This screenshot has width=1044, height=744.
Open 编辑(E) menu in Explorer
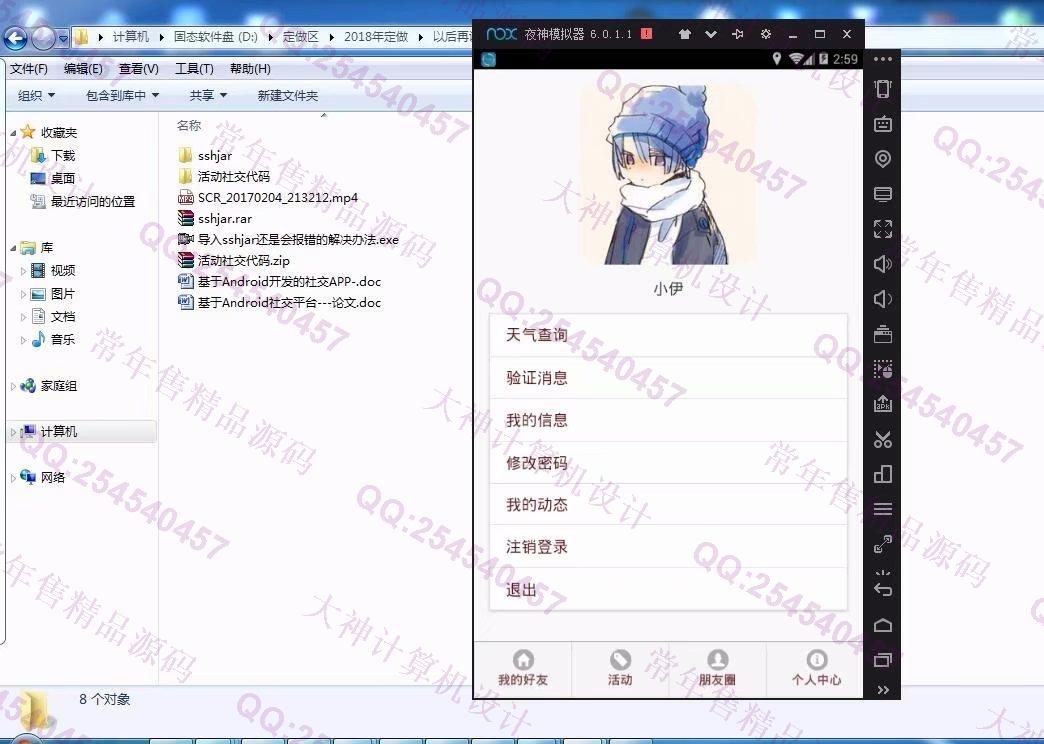pos(83,69)
